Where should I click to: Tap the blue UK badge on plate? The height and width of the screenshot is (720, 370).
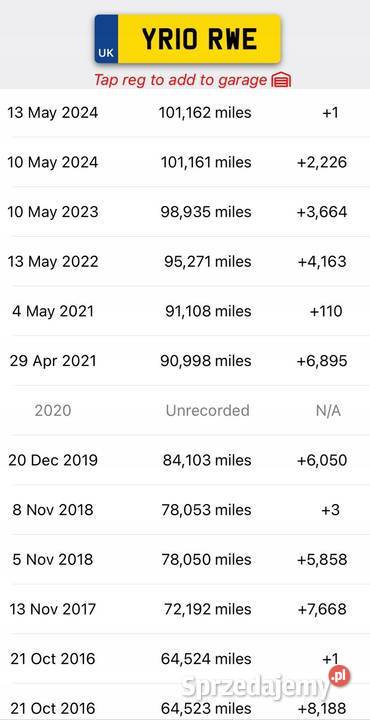coord(106,39)
